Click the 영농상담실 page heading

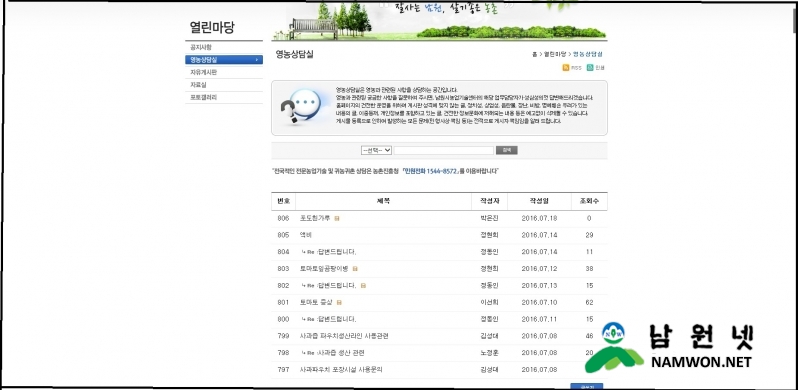[295, 54]
